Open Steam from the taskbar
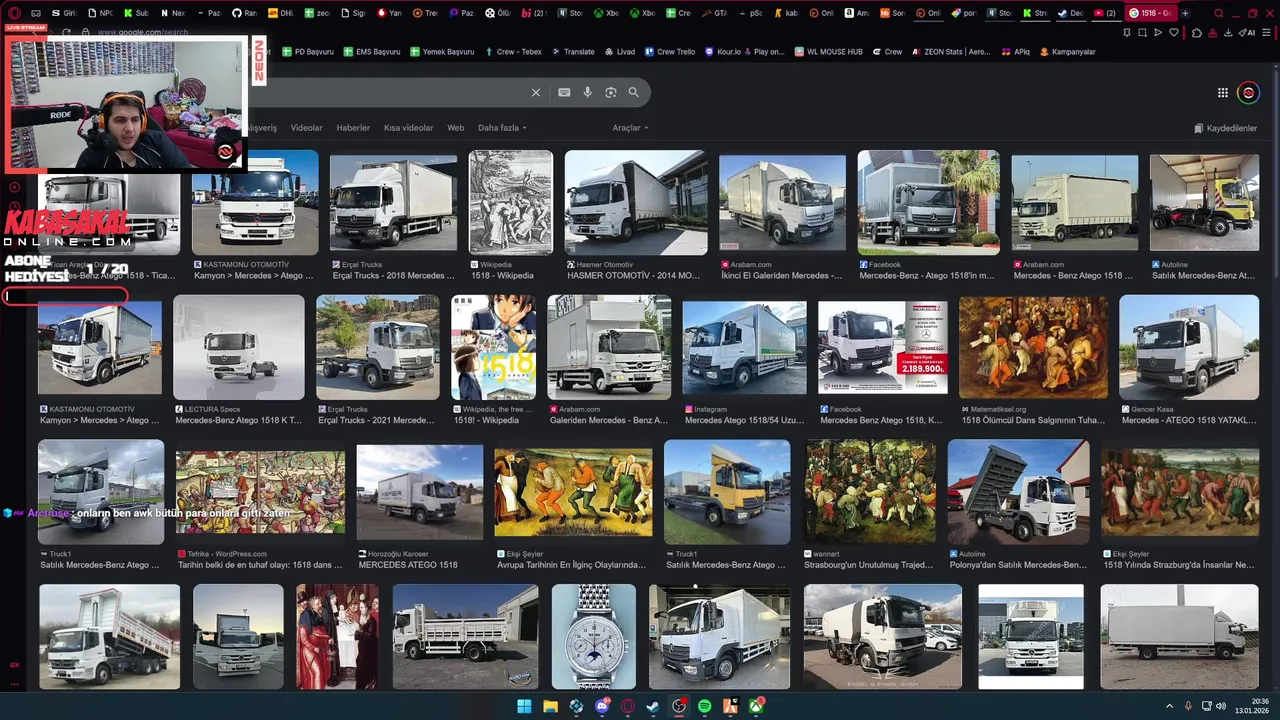 [x=653, y=706]
